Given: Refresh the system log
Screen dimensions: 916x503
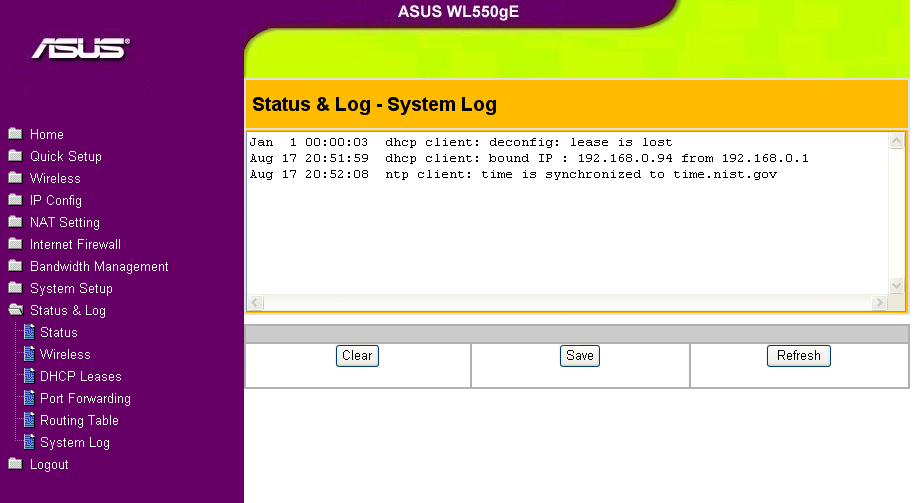Looking at the screenshot, I should [799, 356].
